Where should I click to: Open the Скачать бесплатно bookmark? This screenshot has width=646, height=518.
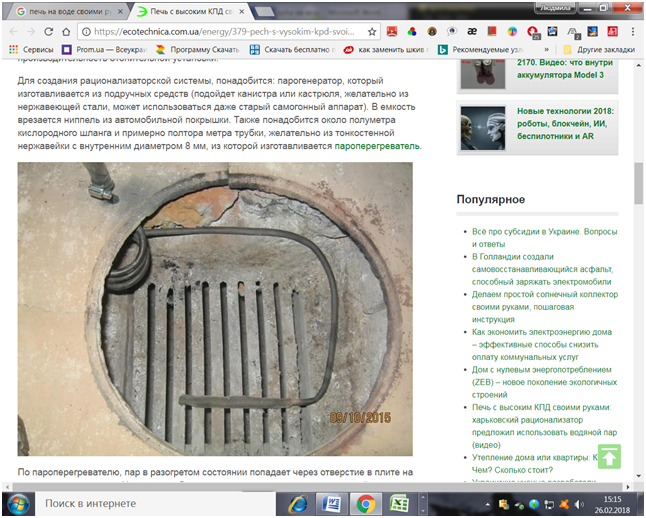293,50
